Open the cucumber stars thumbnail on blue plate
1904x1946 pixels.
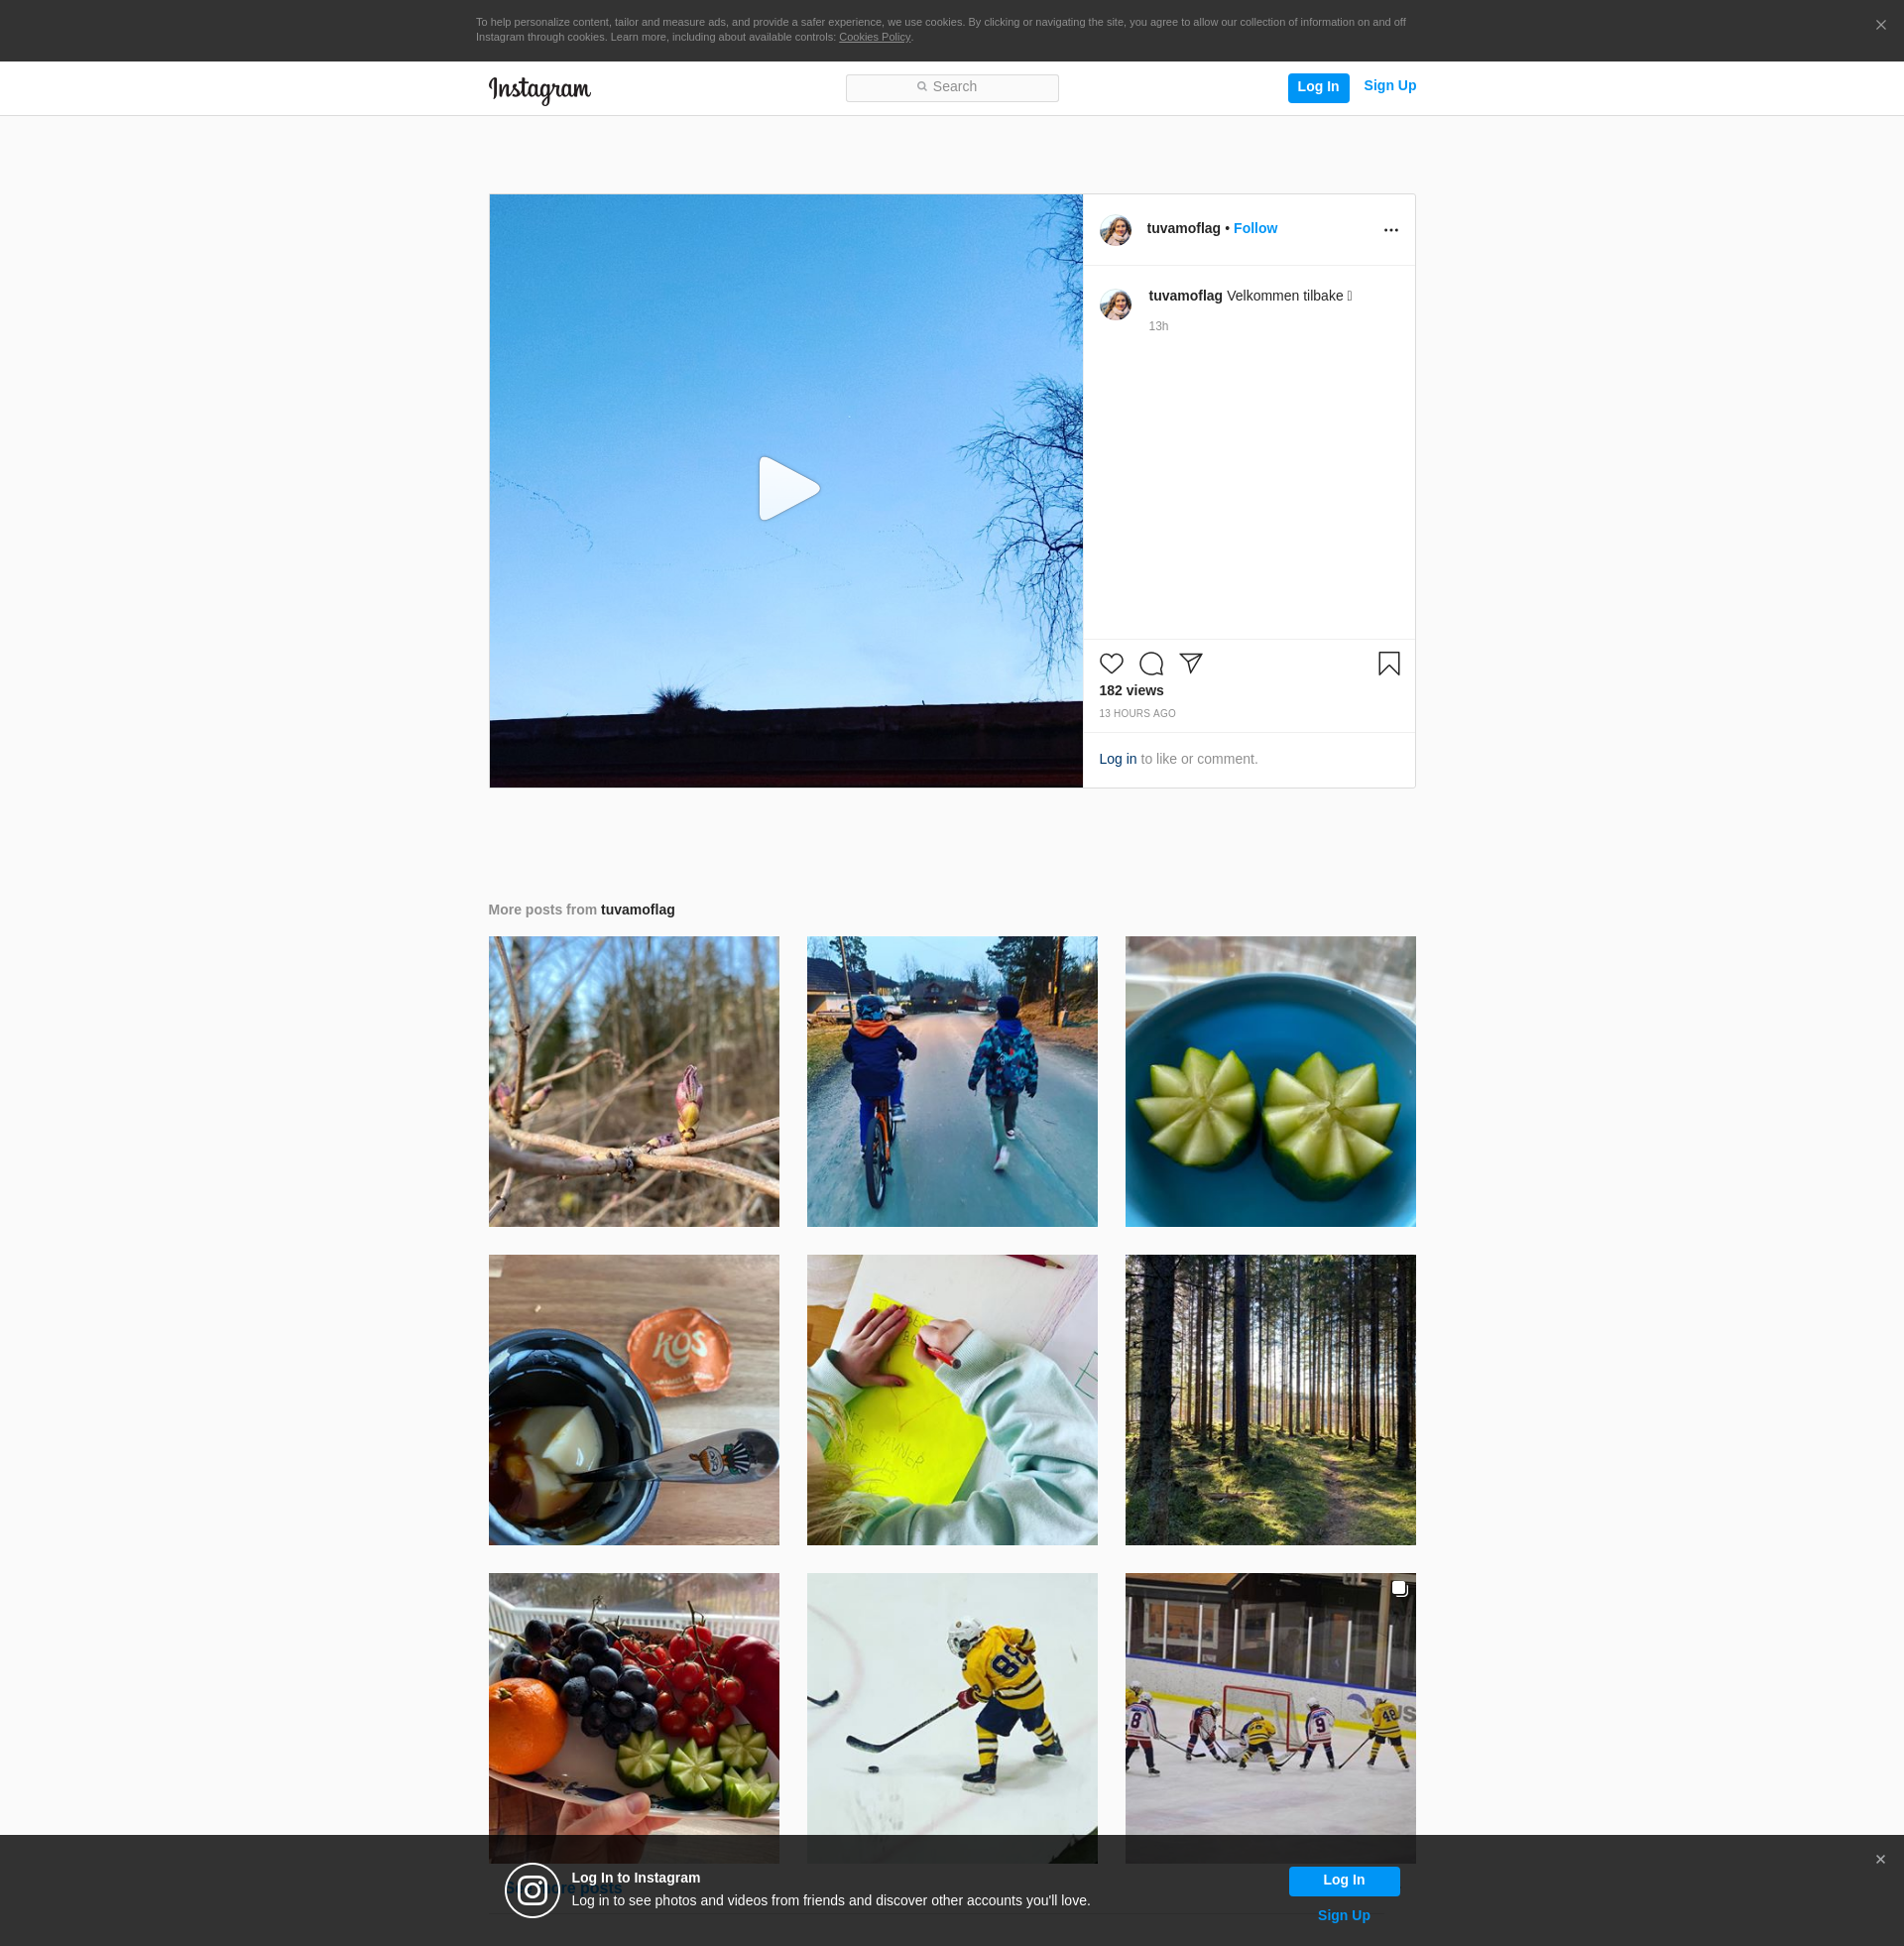point(1270,1081)
